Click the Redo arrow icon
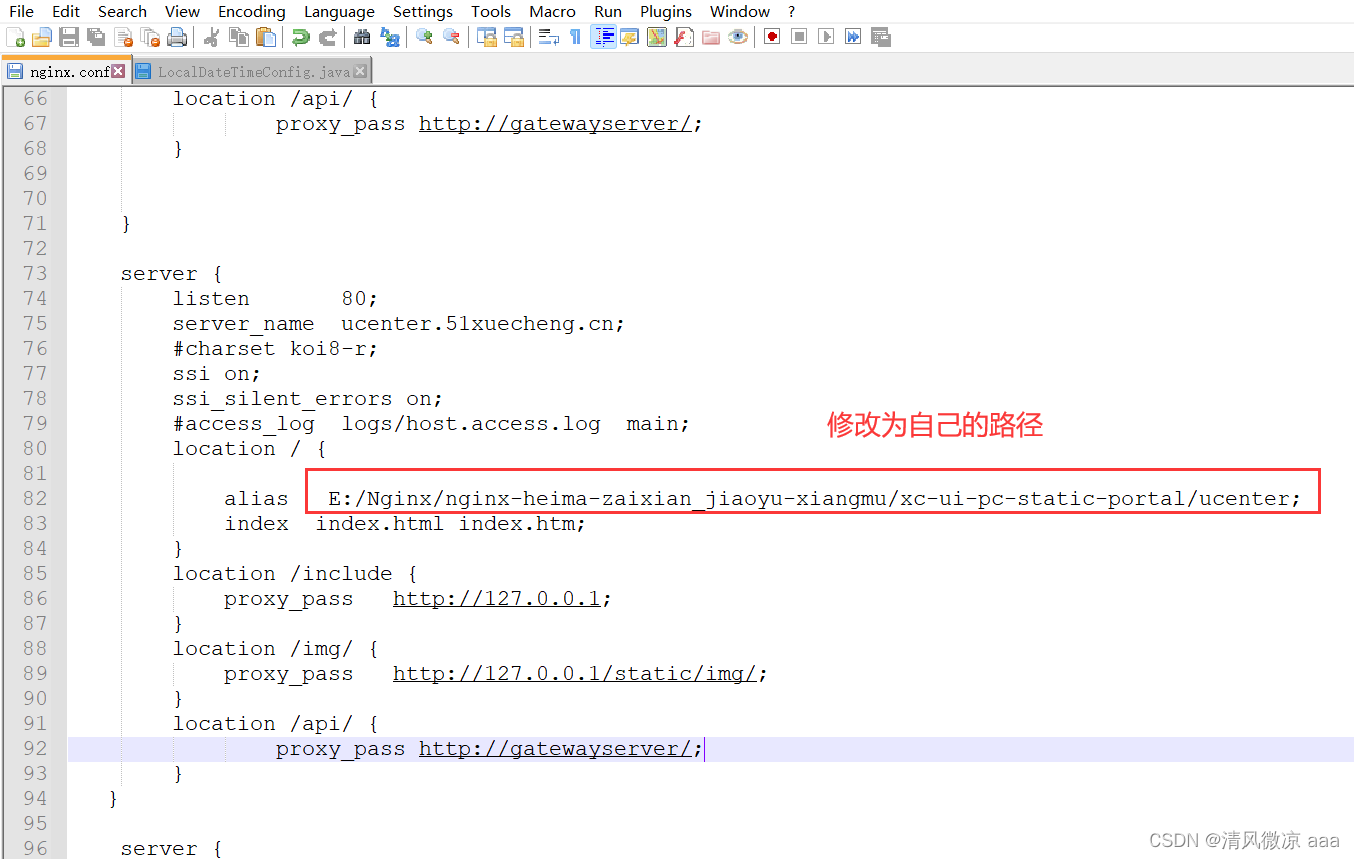Image resolution: width=1354 pixels, height=859 pixels. (327, 38)
